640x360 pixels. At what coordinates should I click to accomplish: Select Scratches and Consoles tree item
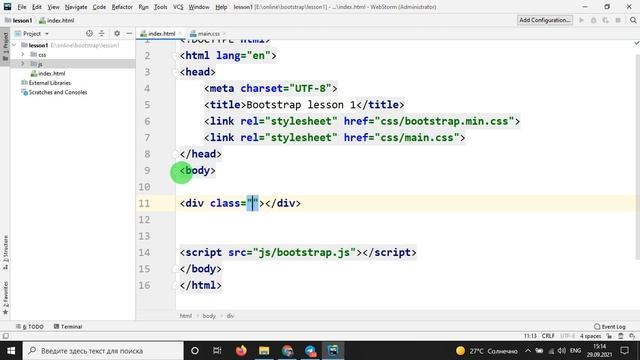[x=58, y=92]
